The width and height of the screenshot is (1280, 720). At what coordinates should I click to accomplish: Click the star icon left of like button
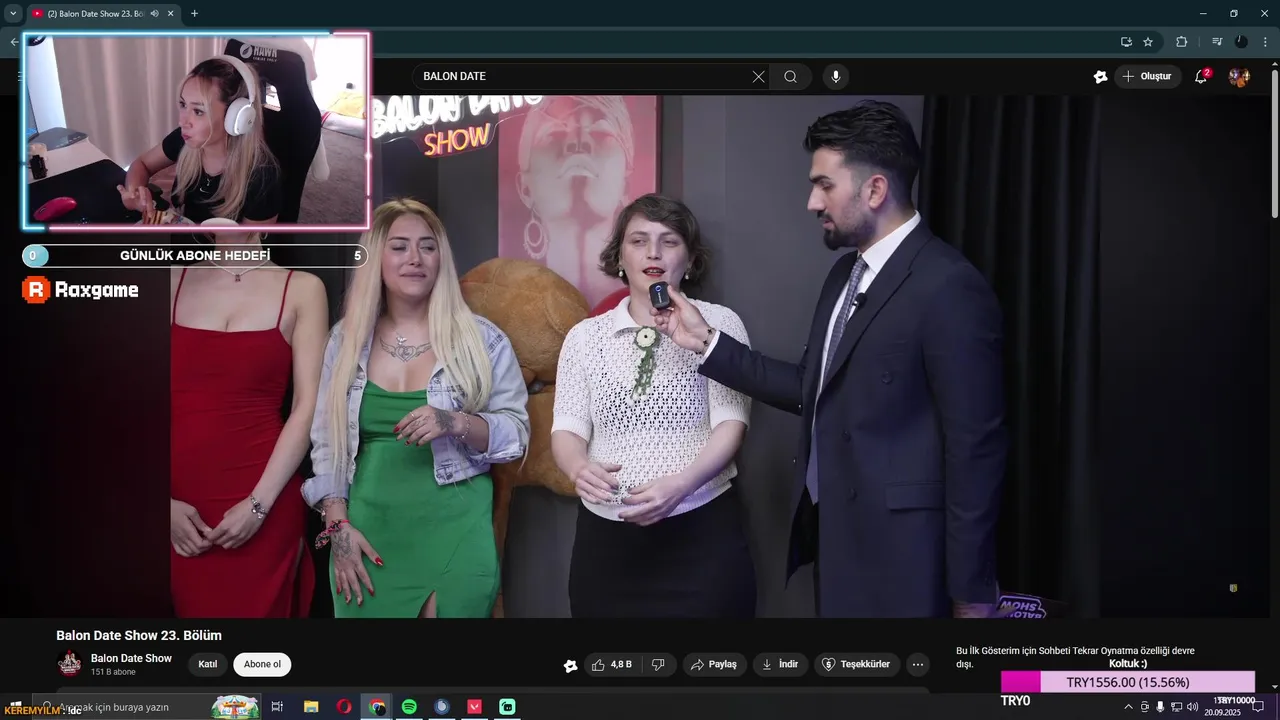click(571, 665)
